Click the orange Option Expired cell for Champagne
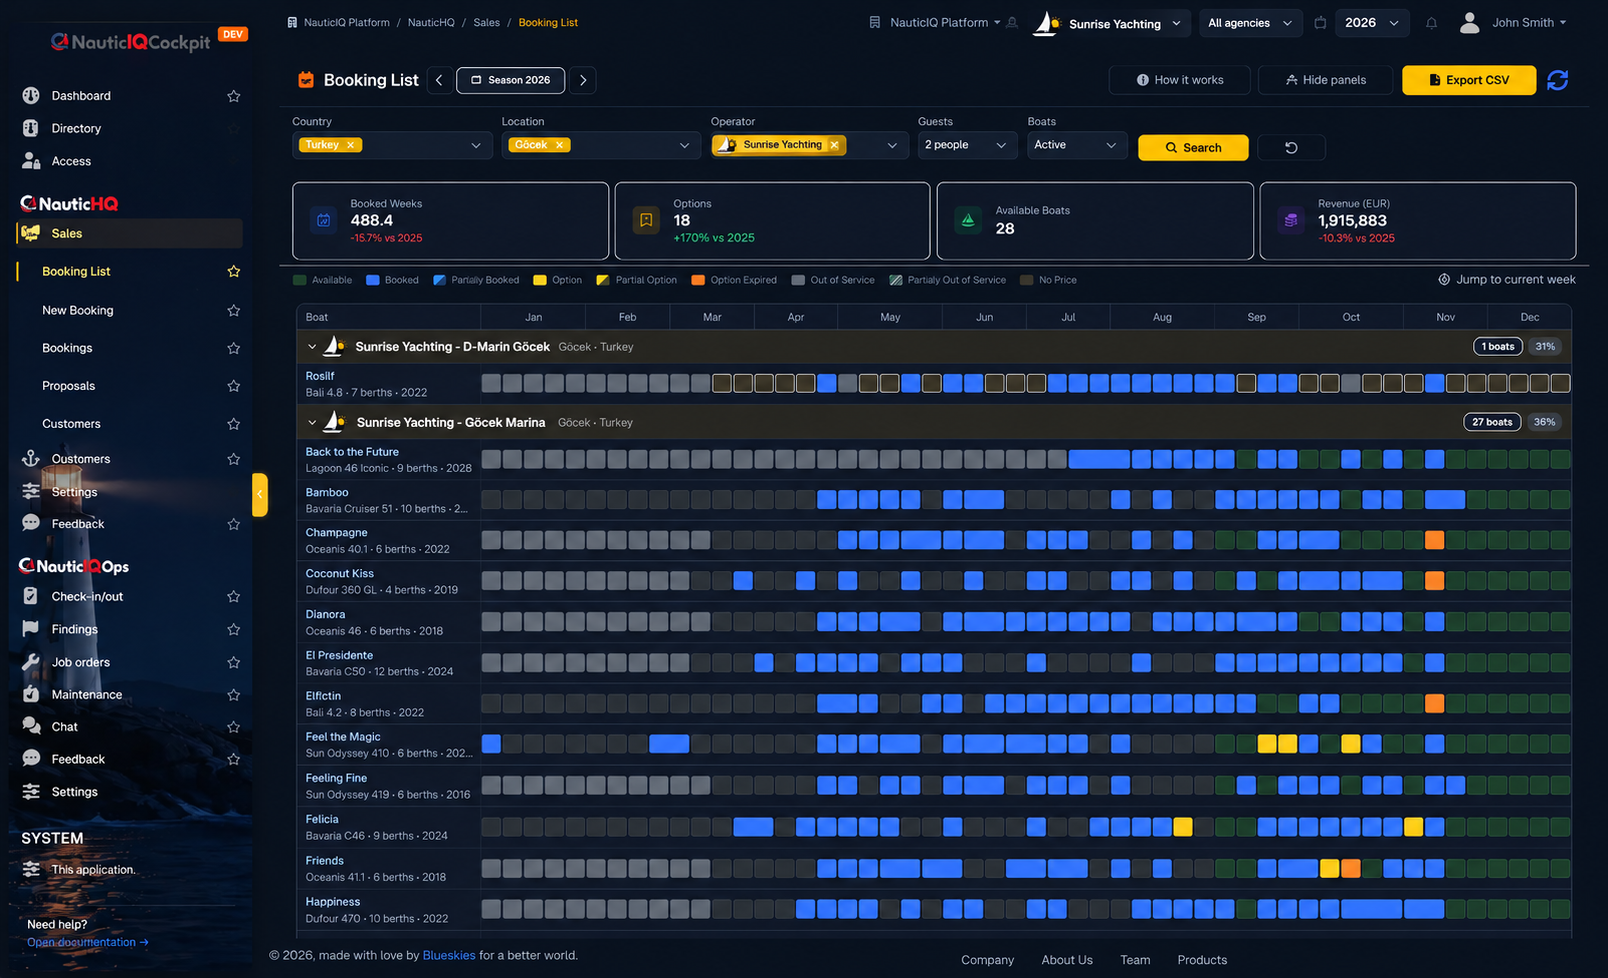 click(1434, 540)
